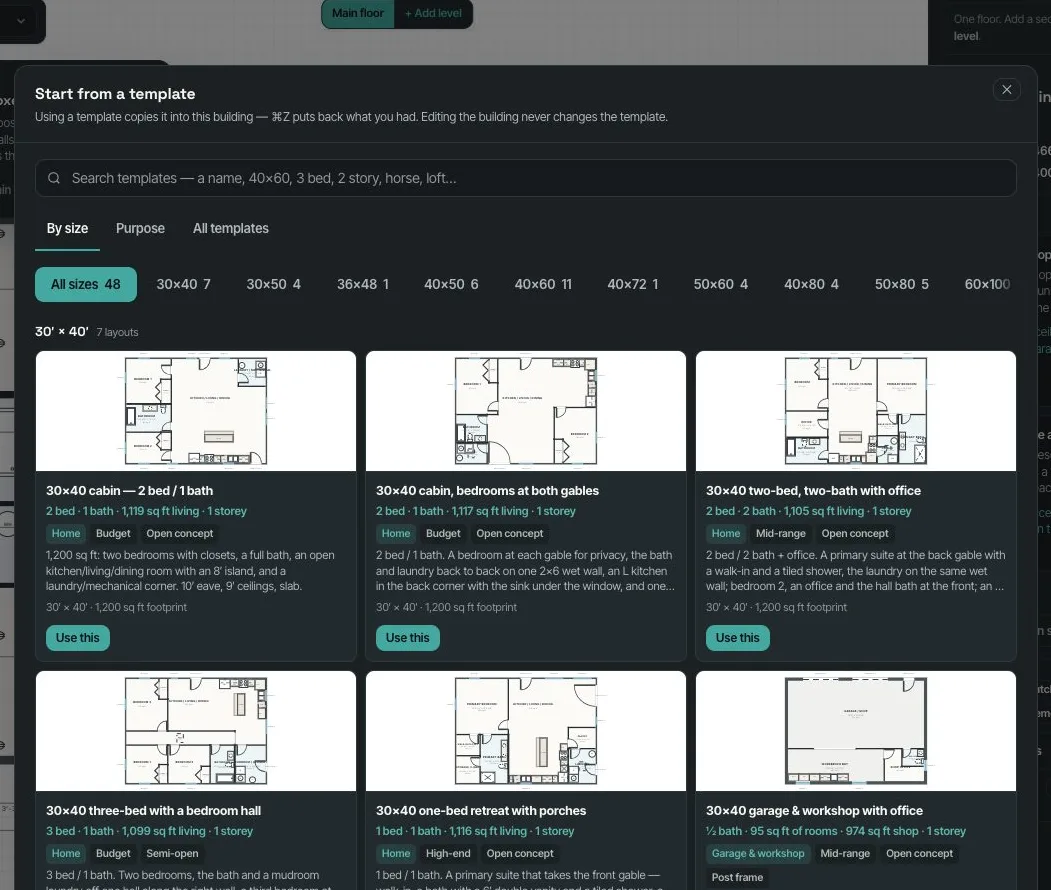Open the garage & workshop with office thumbnail

(x=856, y=731)
